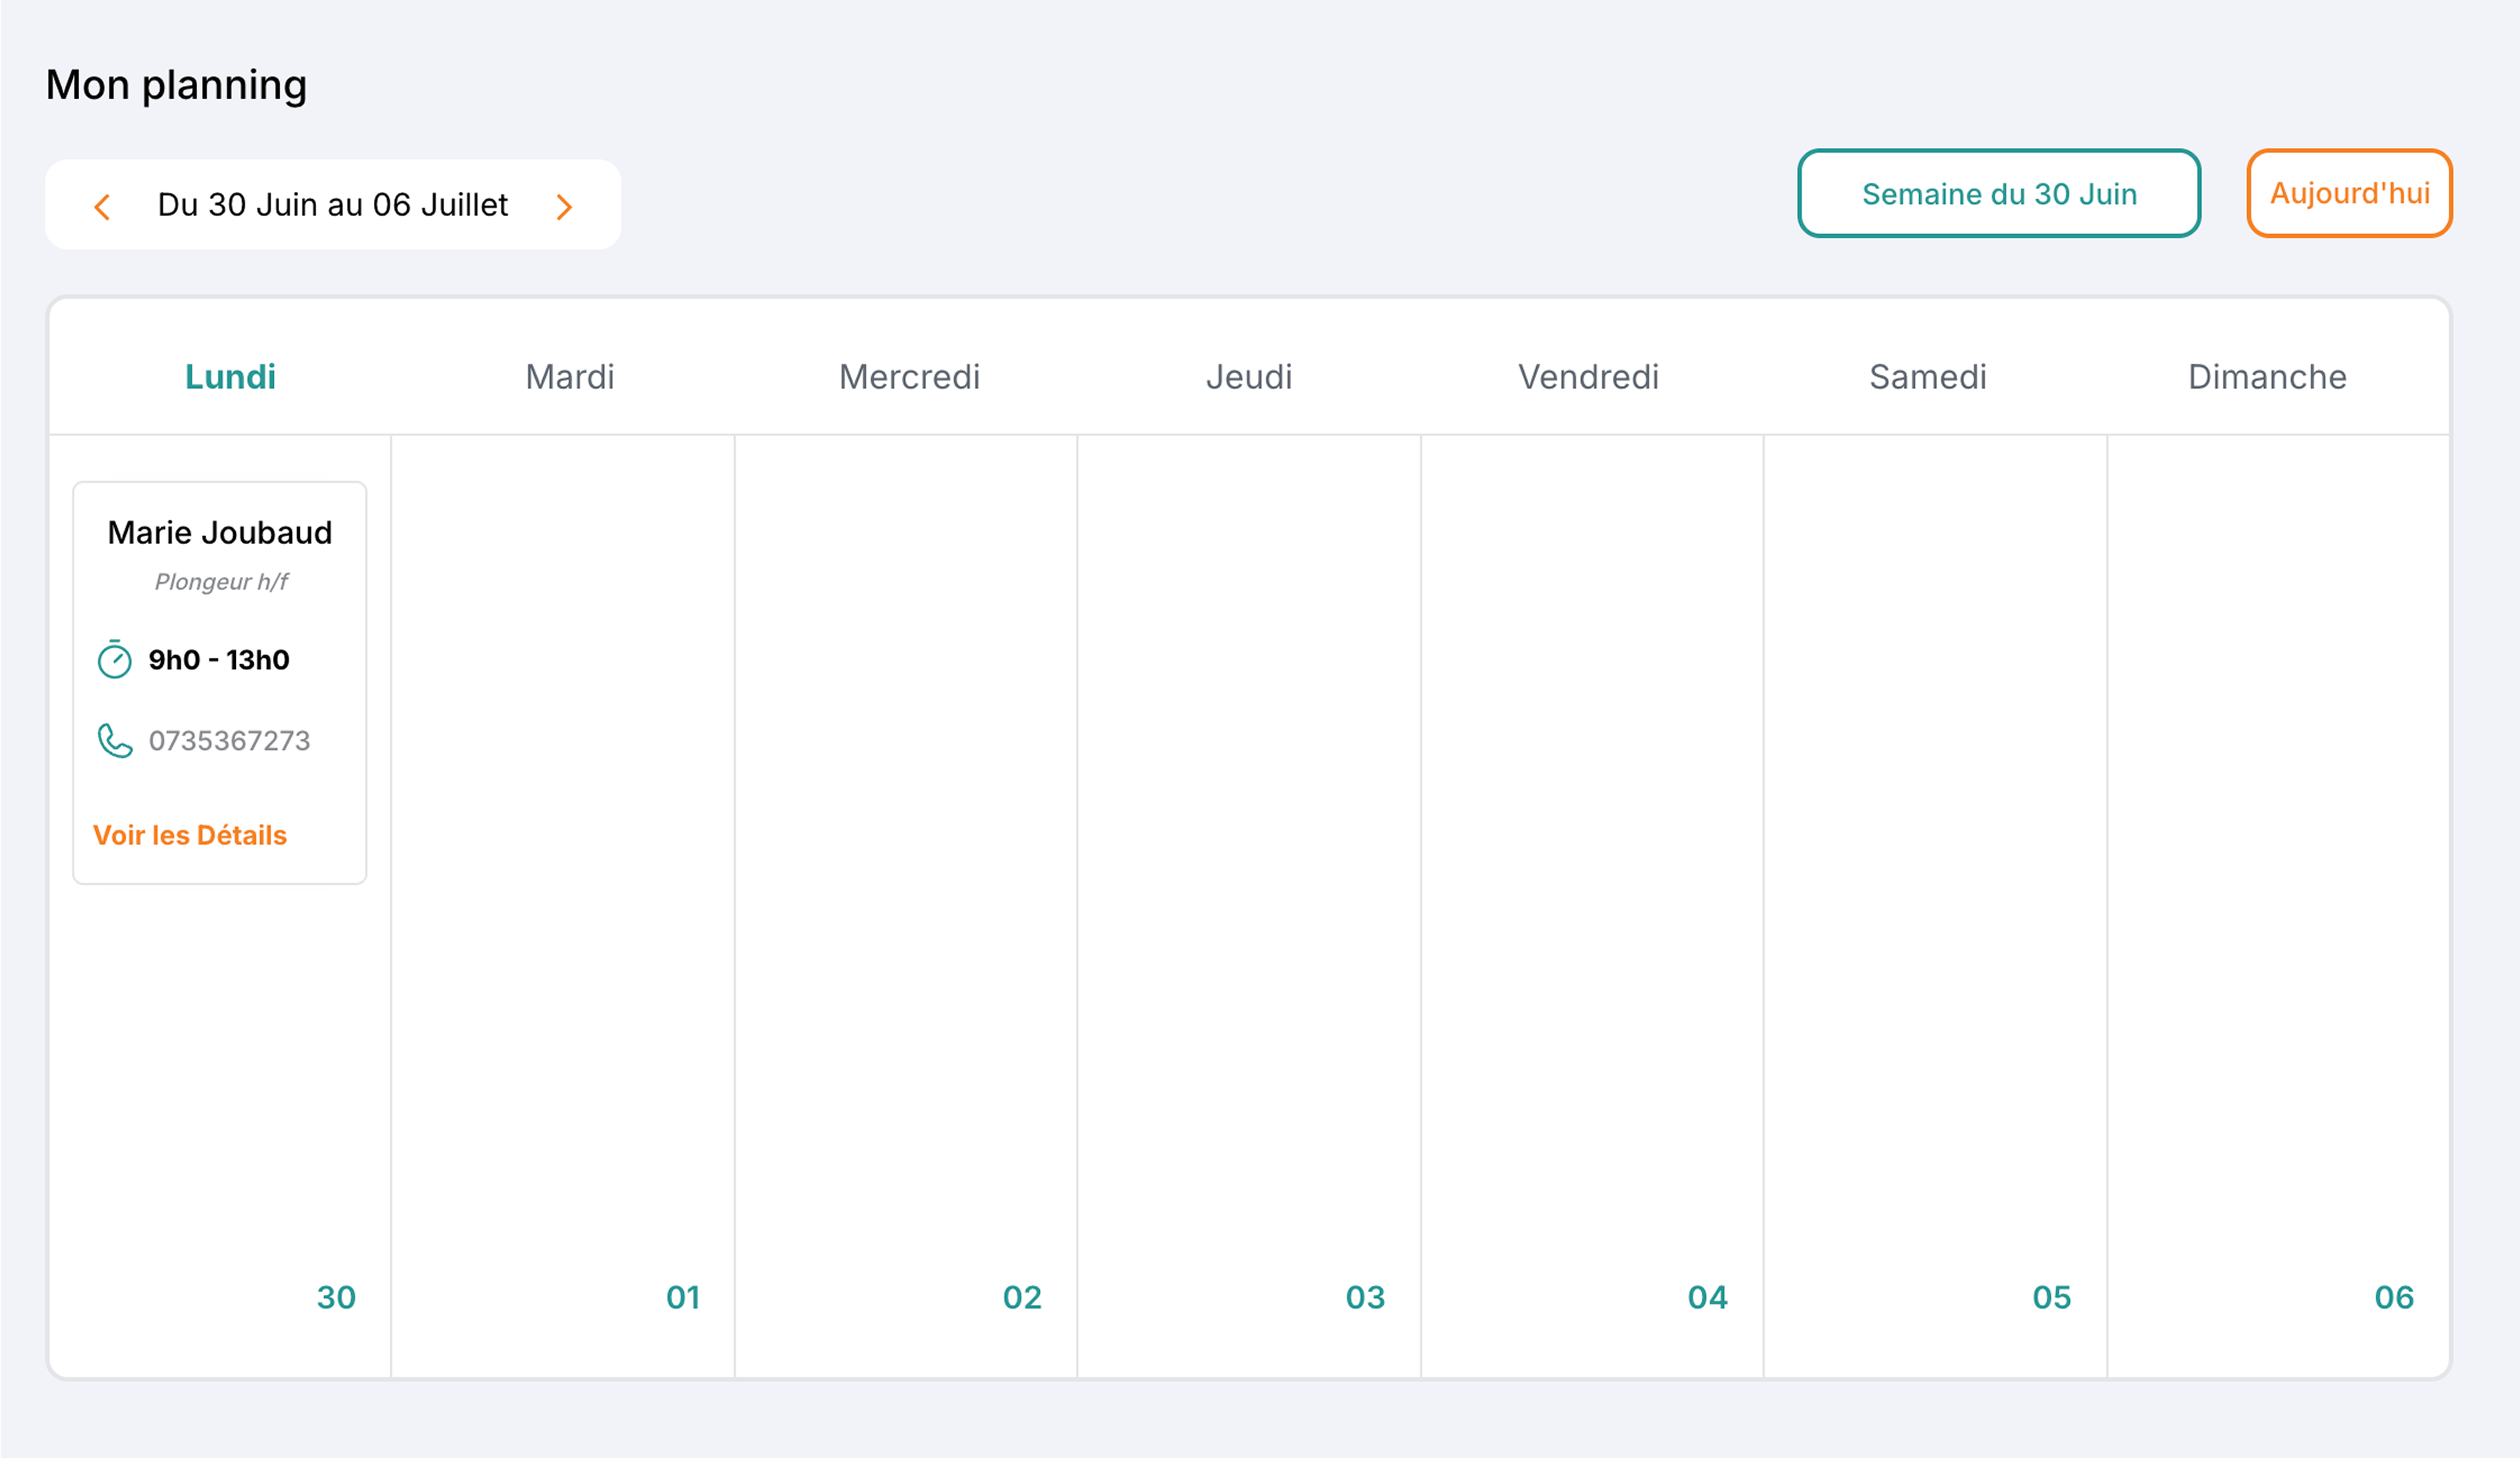The height and width of the screenshot is (1458, 2520).
Task: Click the stopwatch icon beside 9h0 - 13h0
Action: coord(114,659)
